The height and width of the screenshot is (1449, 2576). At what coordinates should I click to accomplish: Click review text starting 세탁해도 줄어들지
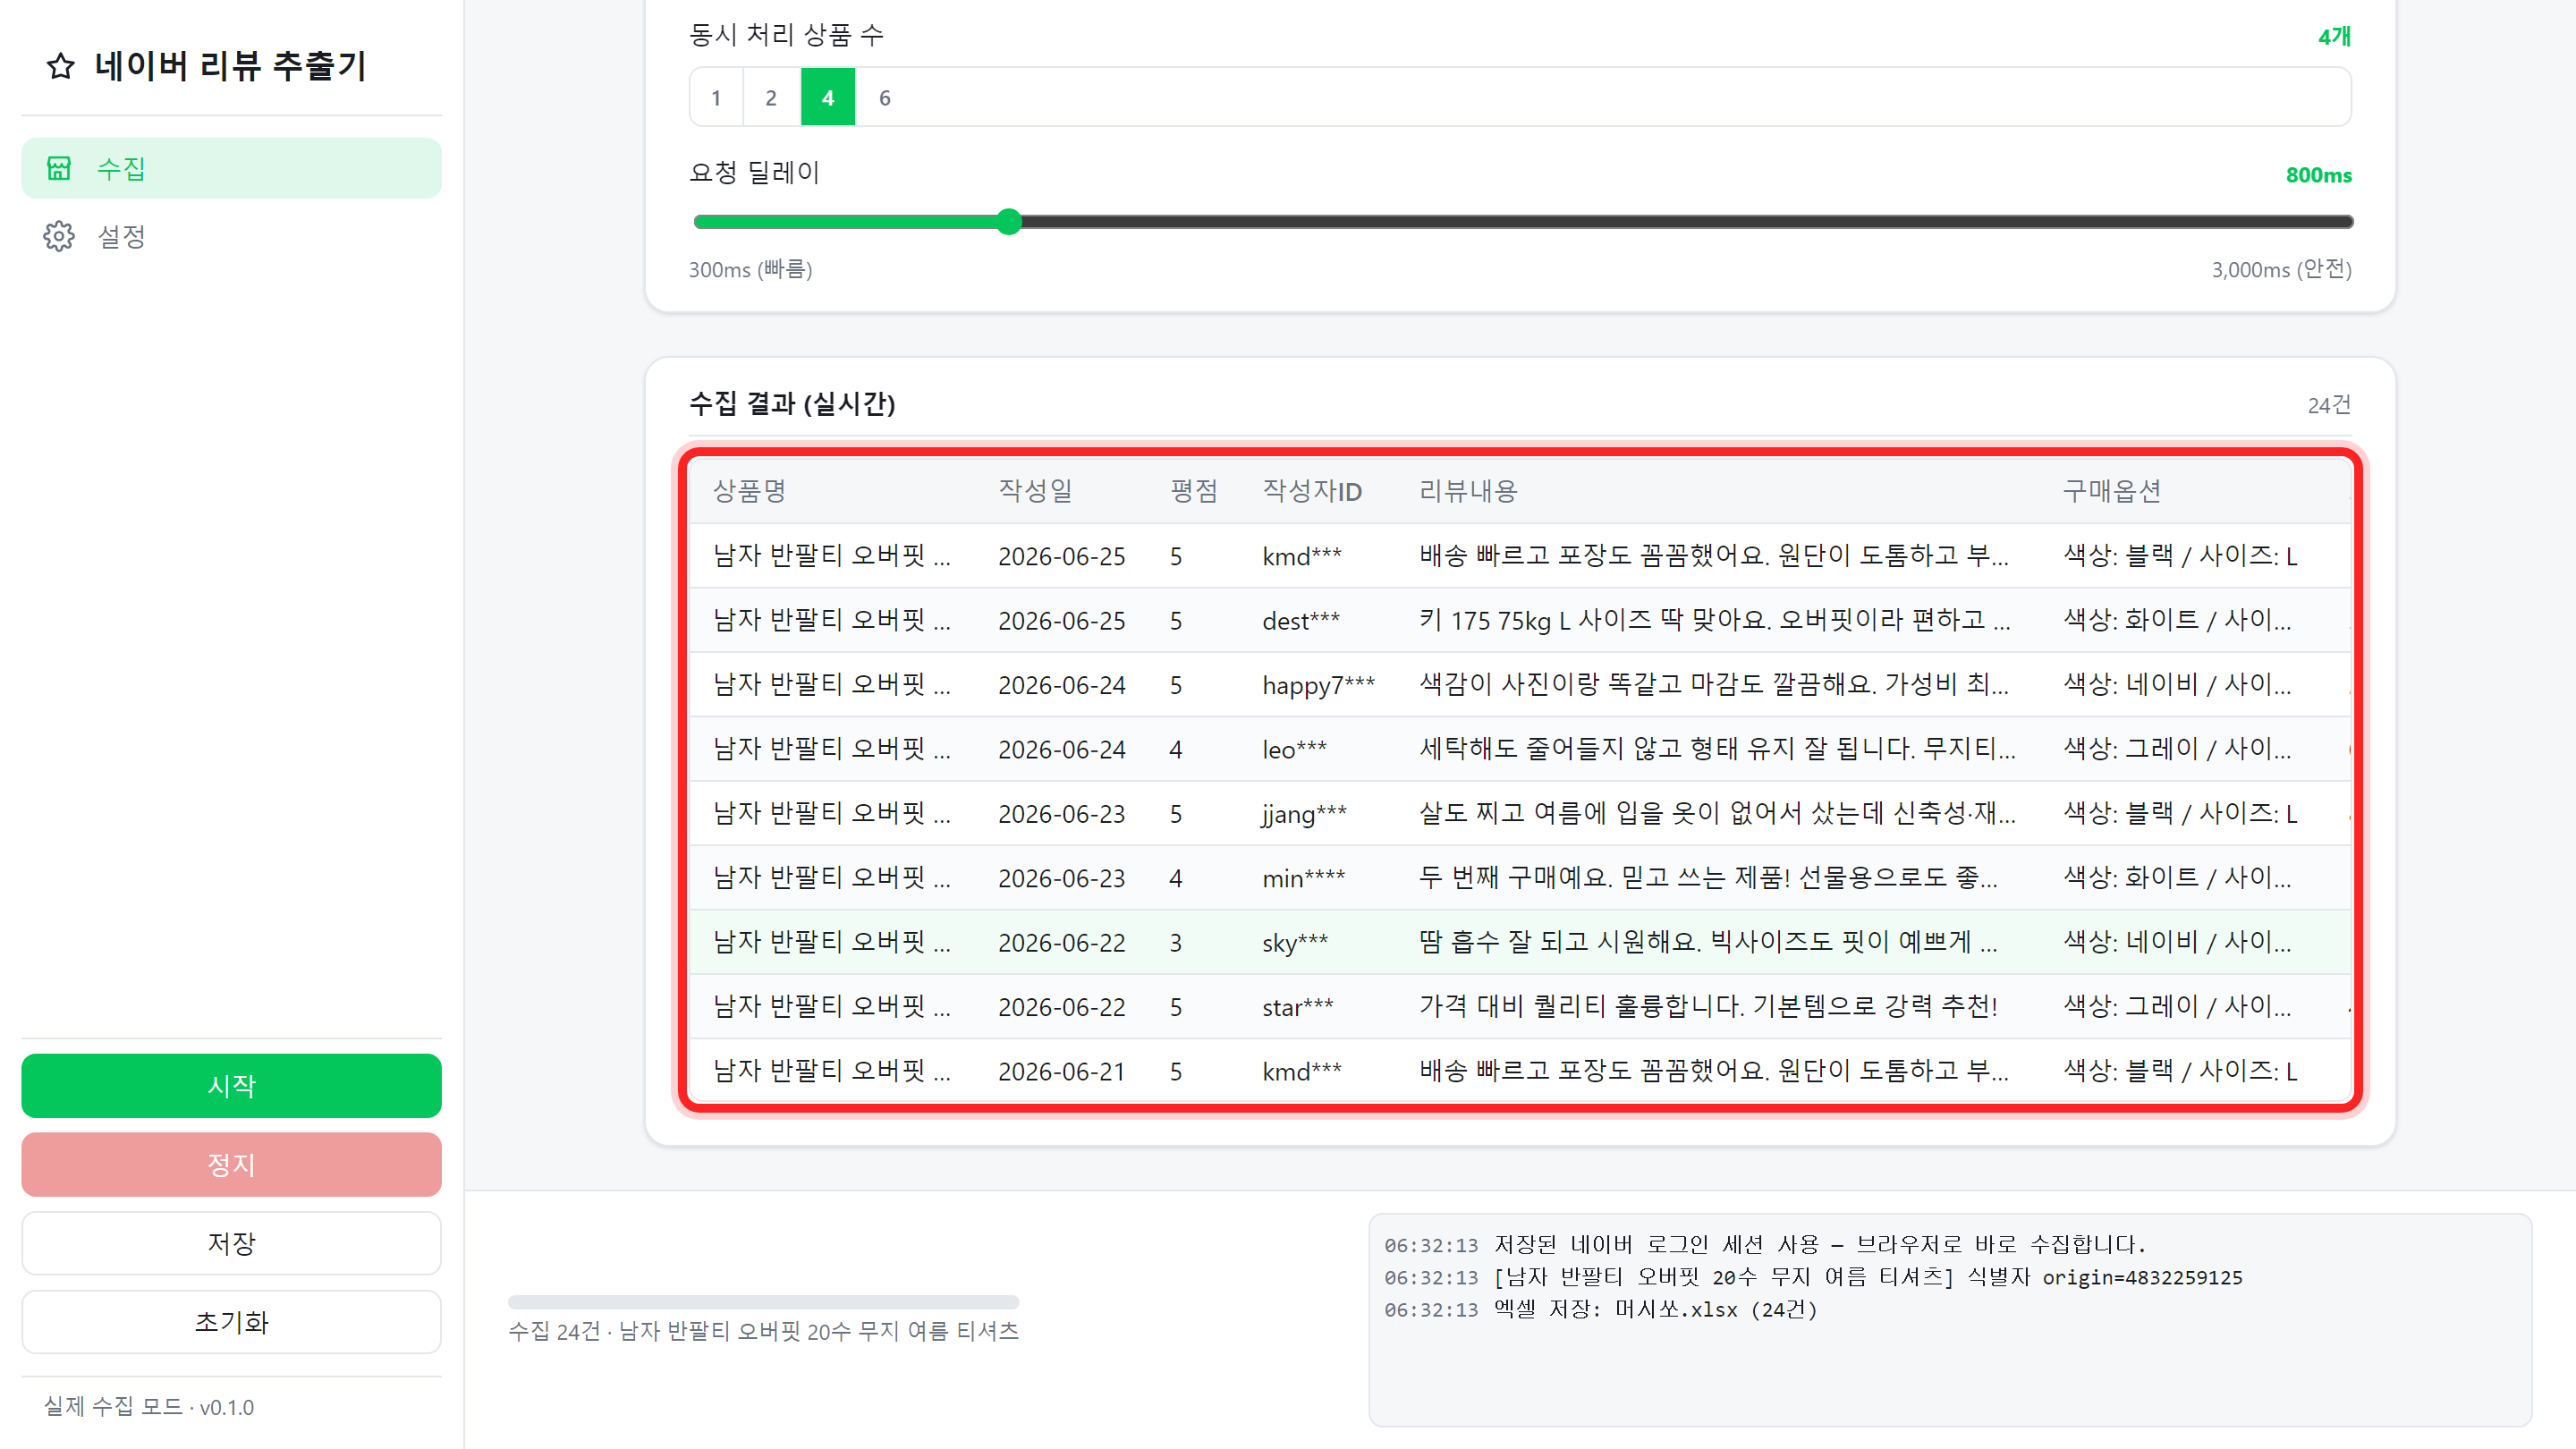pos(1717,749)
